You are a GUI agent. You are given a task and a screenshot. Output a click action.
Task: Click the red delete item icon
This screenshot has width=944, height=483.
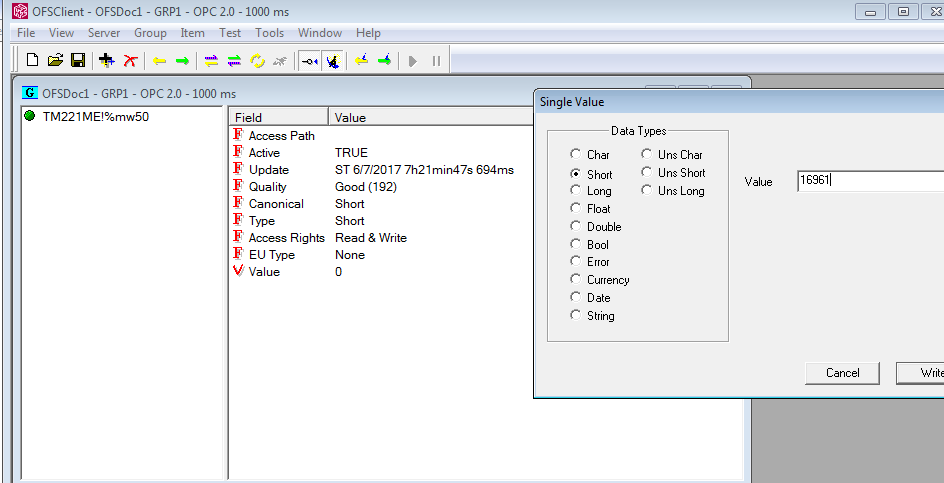[129, 61]
